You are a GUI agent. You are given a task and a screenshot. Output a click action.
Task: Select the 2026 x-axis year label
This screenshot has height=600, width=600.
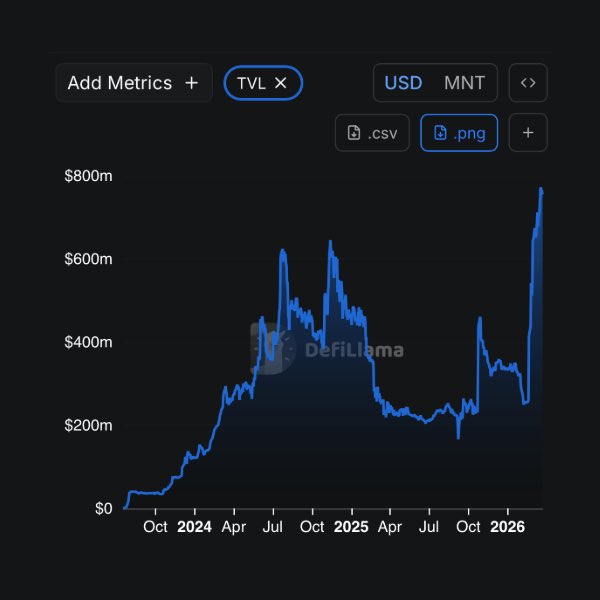point(508,527)
